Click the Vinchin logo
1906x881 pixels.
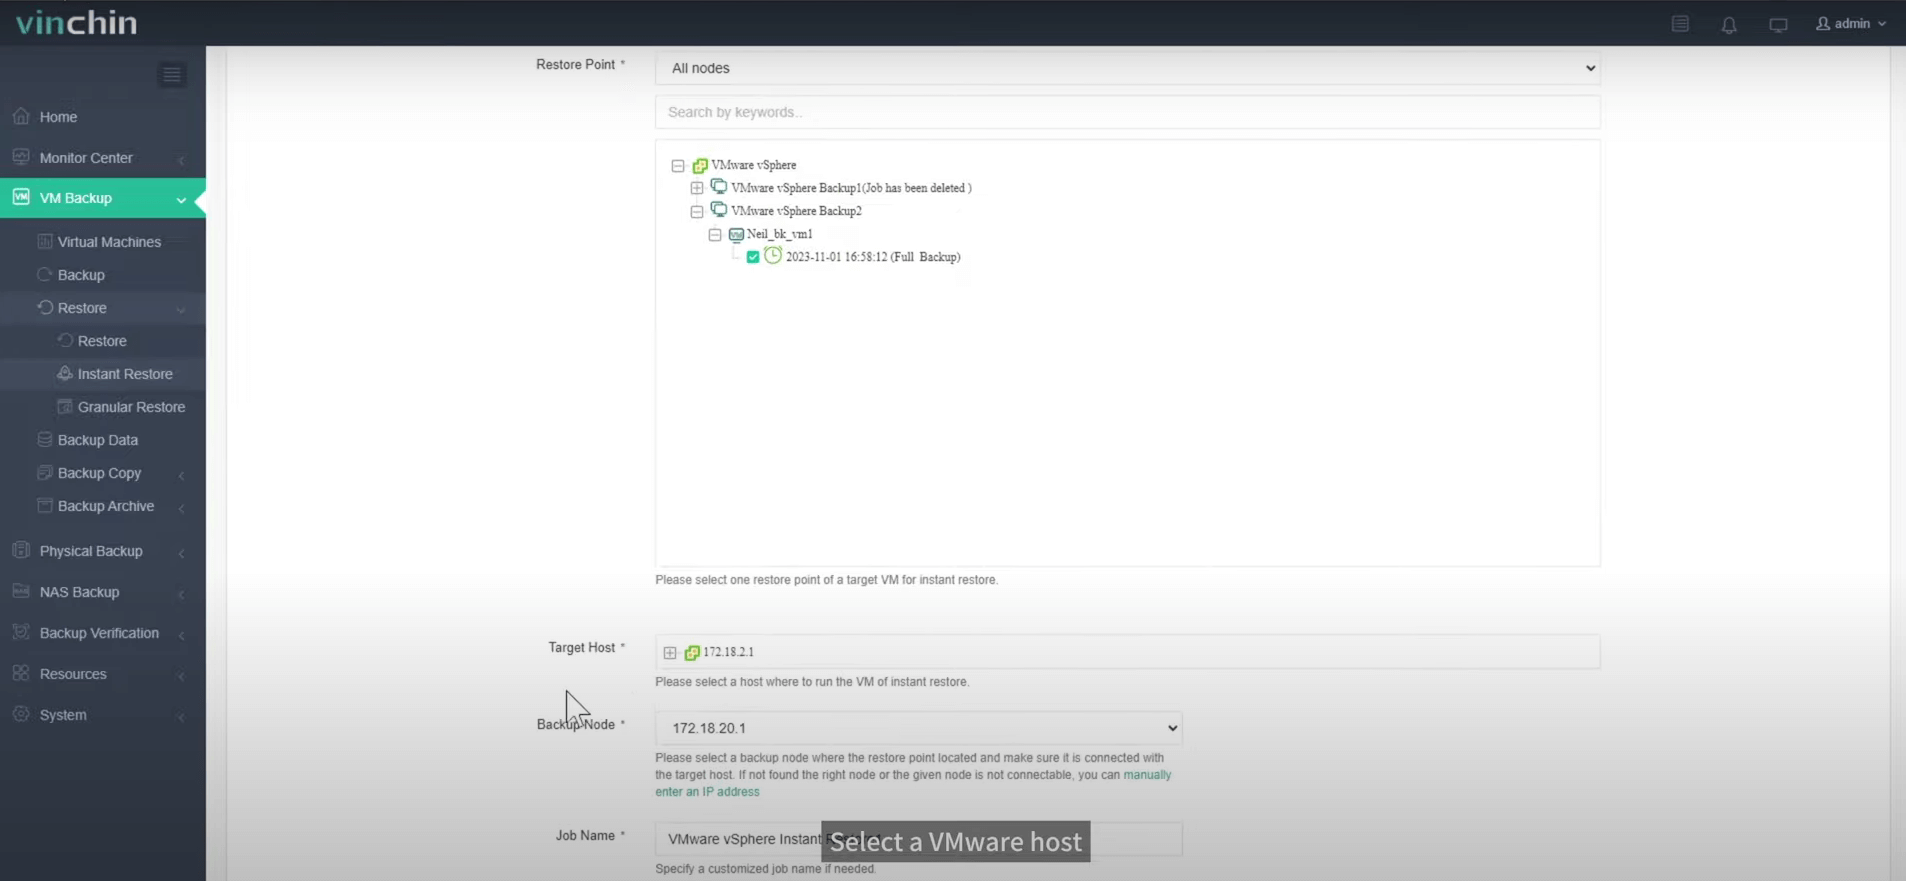[77, 22]
